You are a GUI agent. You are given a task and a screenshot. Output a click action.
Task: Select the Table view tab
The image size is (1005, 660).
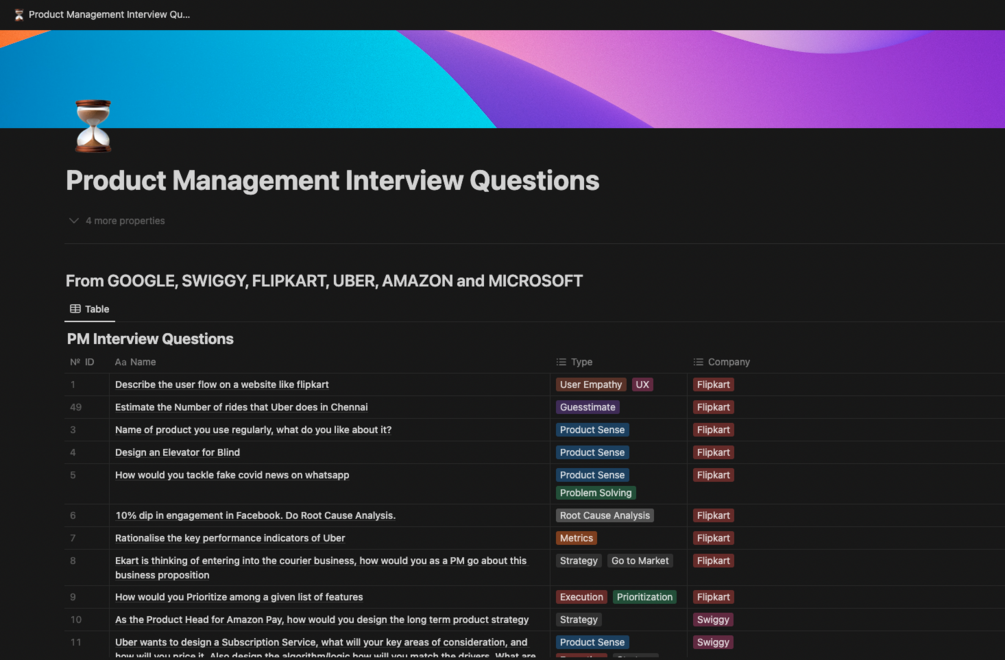point(90,309)
